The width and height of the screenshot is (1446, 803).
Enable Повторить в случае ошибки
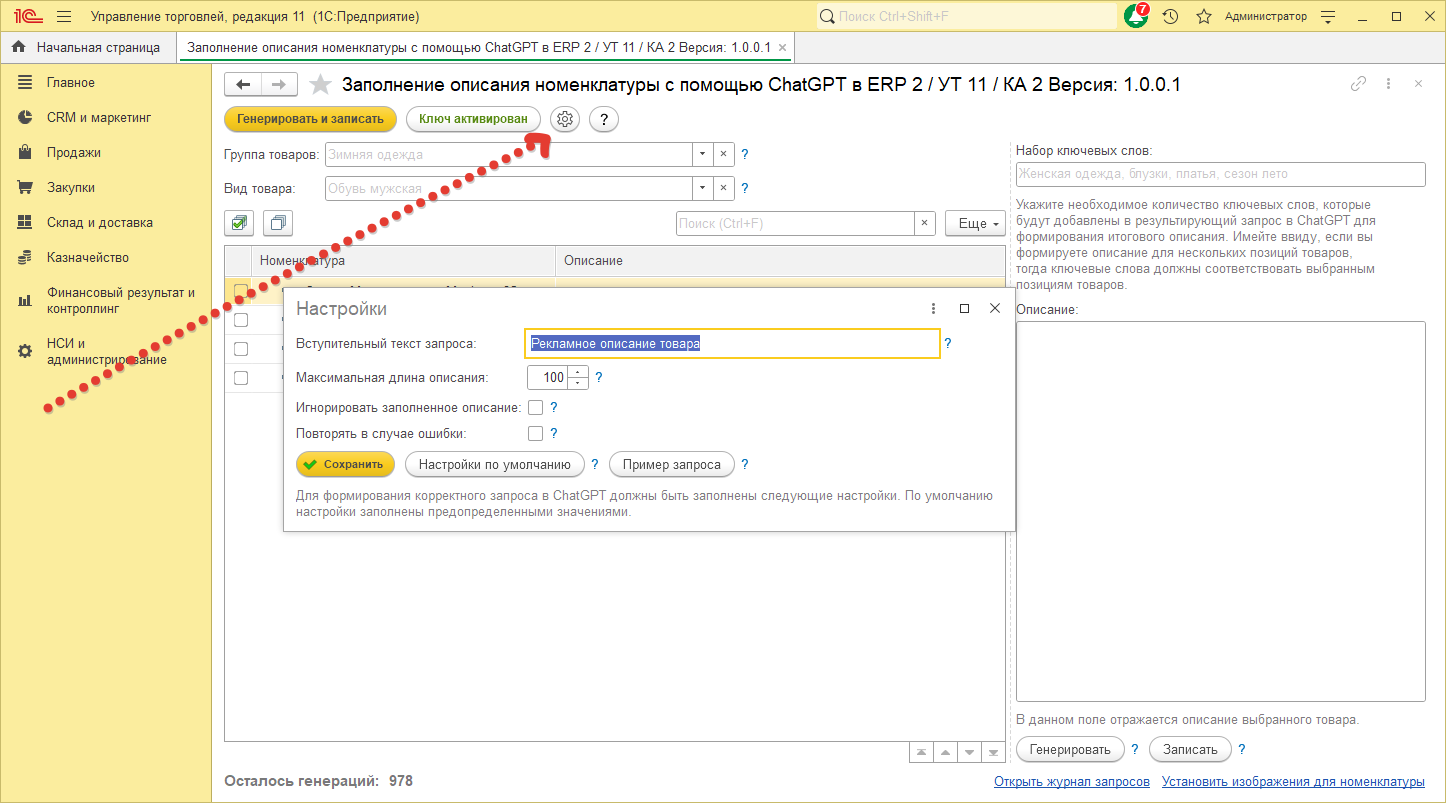536,432
